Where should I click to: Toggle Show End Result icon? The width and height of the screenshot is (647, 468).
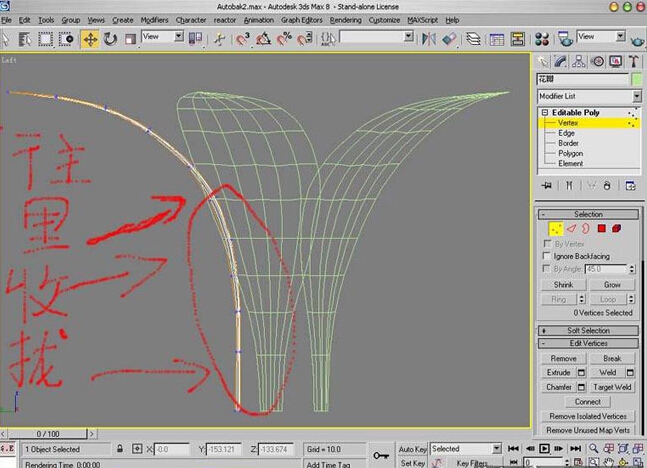(x=569, y=186)
